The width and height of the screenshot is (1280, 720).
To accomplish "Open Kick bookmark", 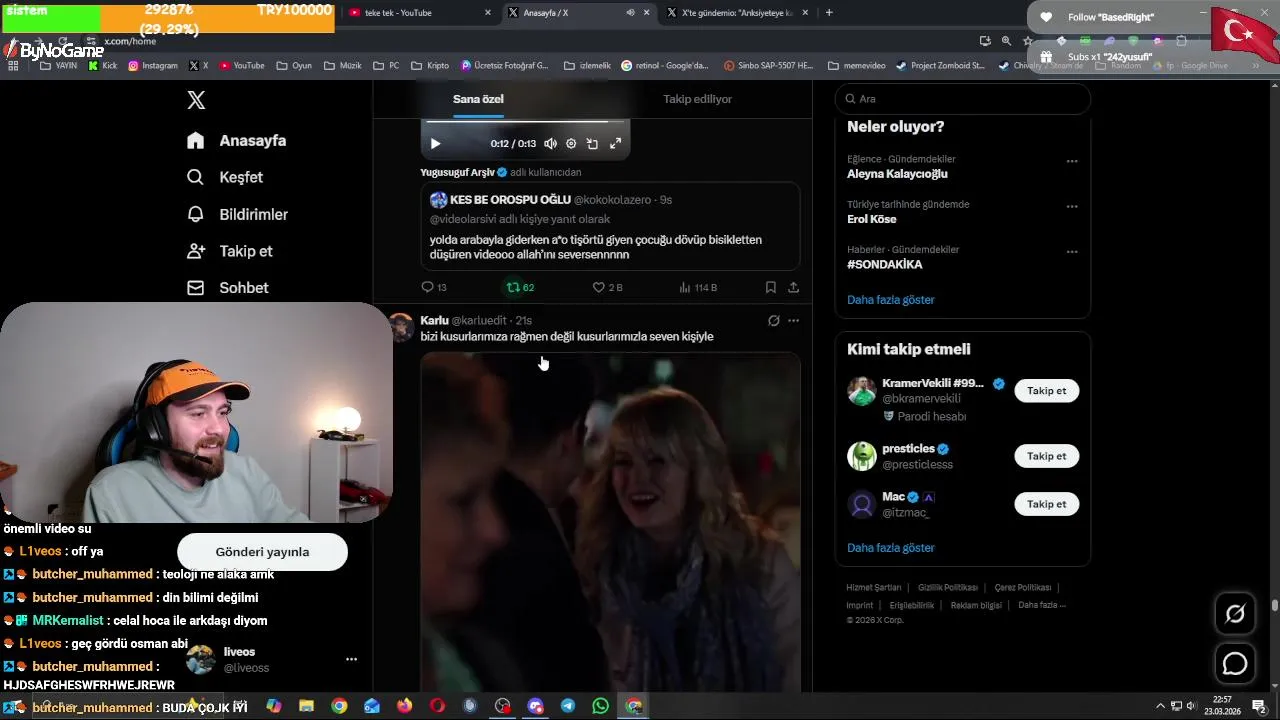I will tap(102, 66).
